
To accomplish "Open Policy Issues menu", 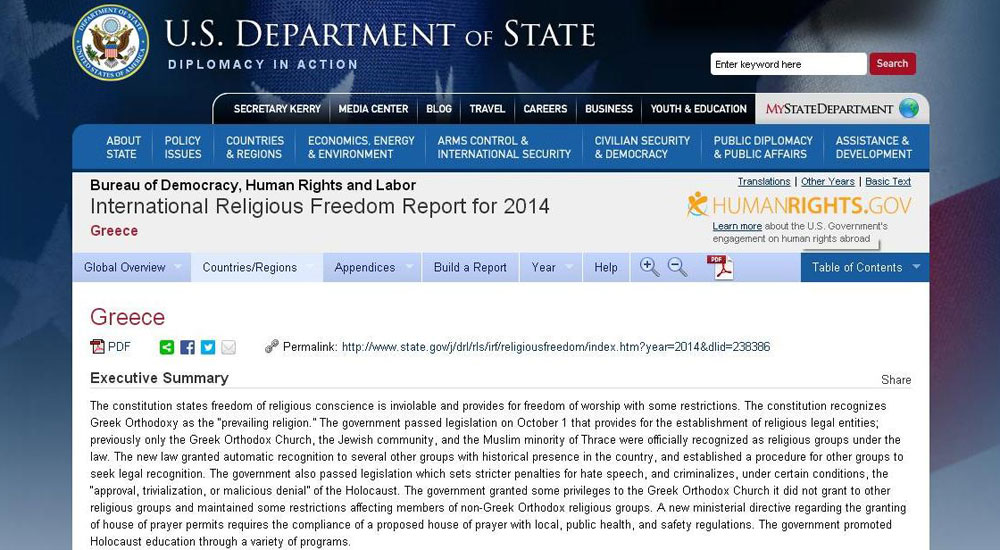I will point(182,147).
